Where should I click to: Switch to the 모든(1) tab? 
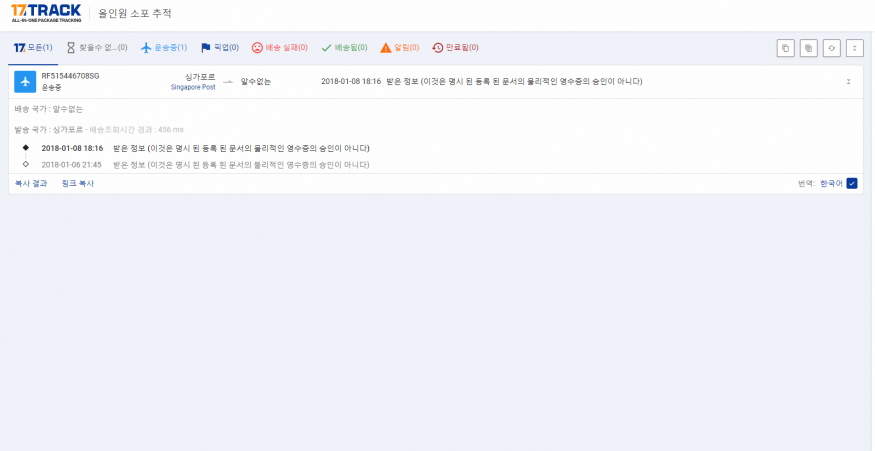[33, 48]
